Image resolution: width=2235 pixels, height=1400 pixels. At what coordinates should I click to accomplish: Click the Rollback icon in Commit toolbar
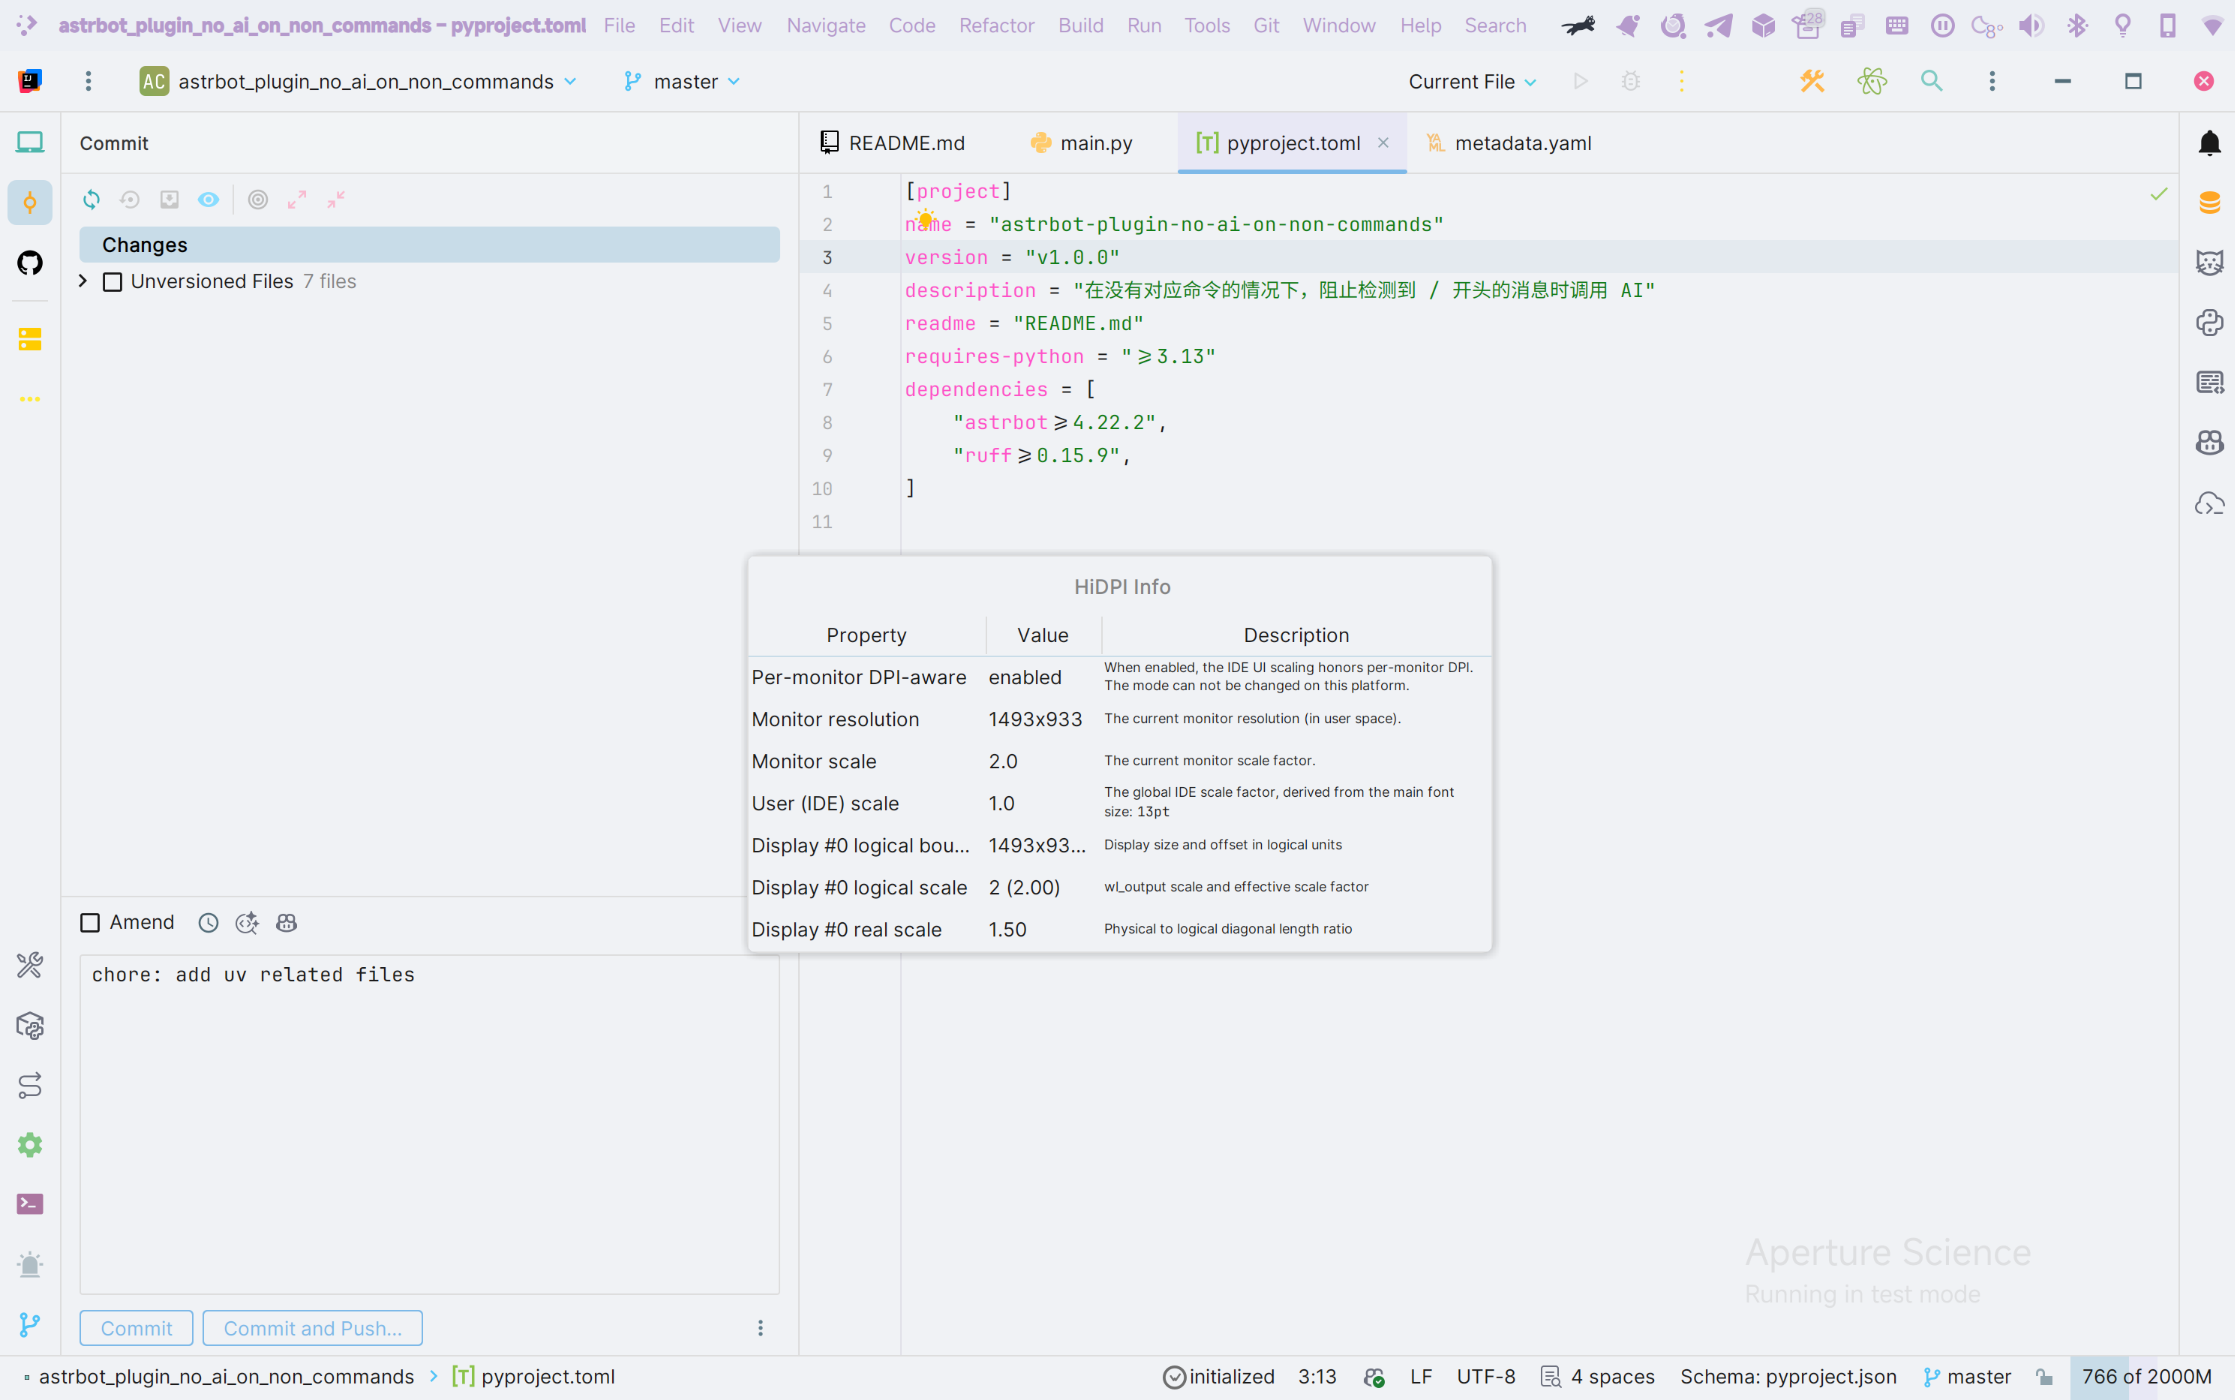[x=130, y=199]
